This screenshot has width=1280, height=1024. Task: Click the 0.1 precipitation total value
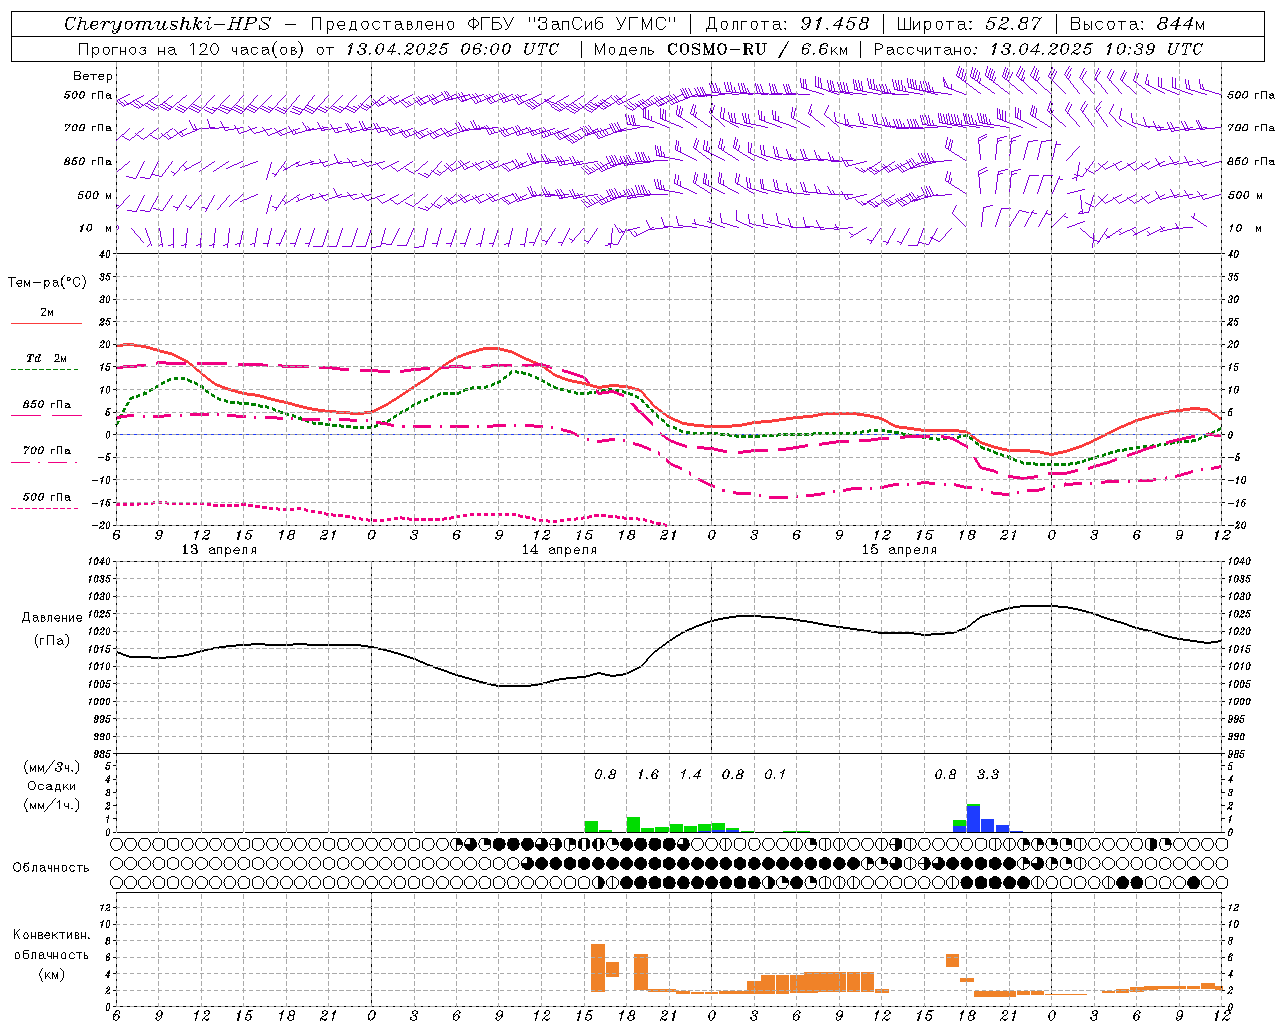pos(775,775)
